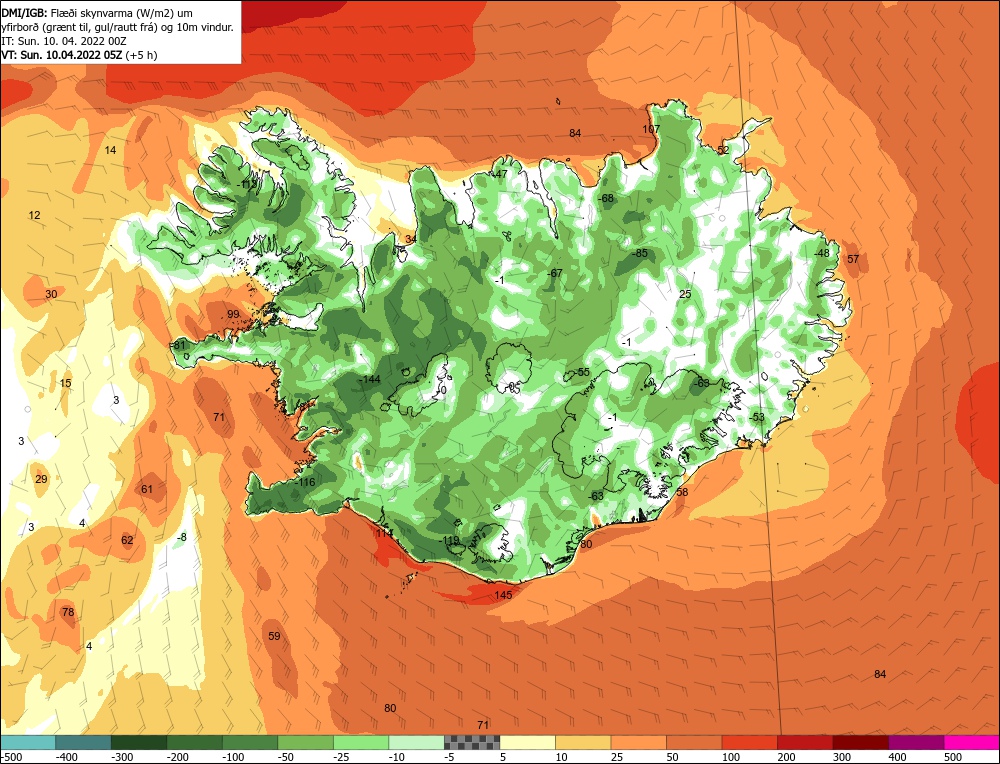Click the legend label '500'
Image resolution: width=1000 pixels, height=764 pixels.
(x=953, y=757)
